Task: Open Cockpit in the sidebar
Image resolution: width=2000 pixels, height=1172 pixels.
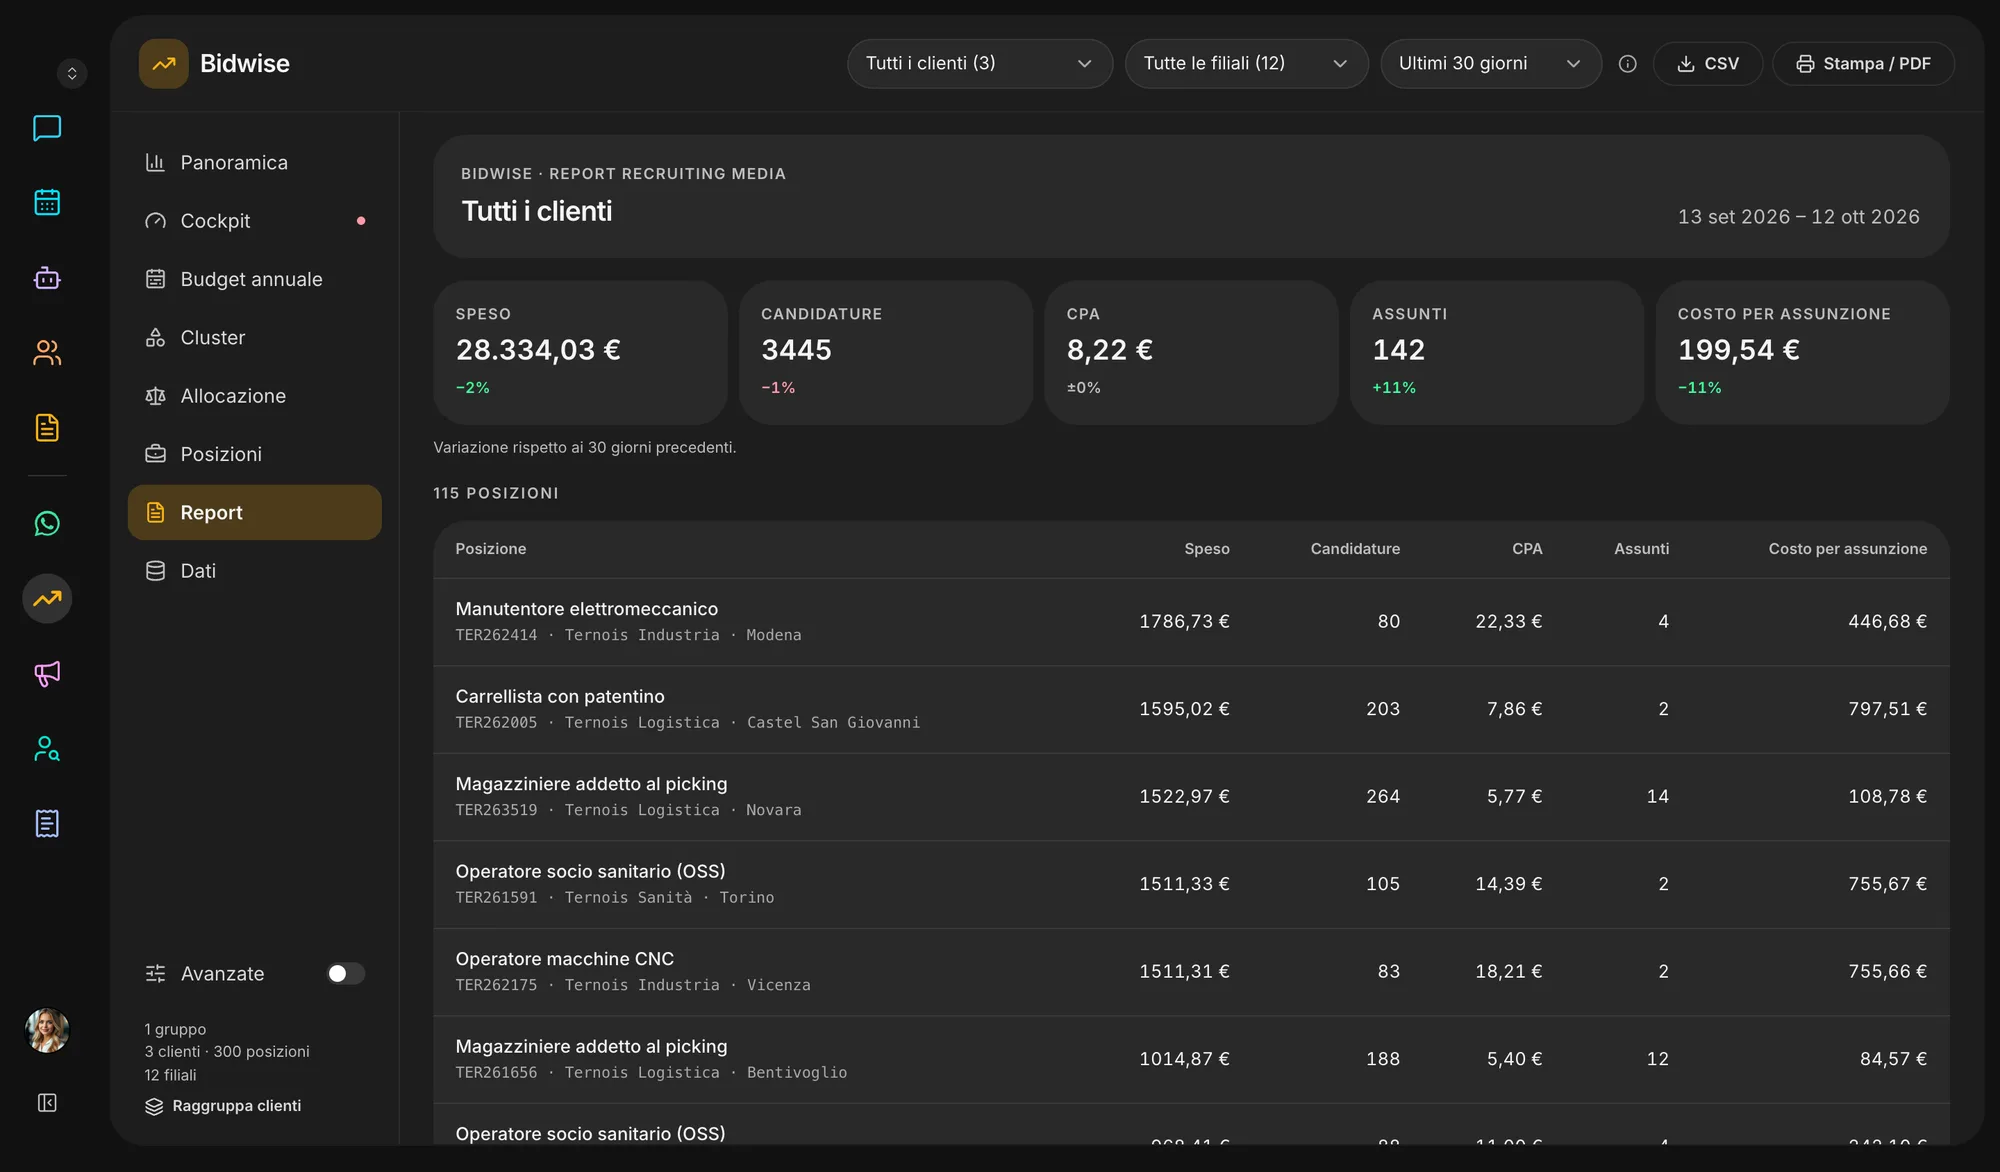Action: pos(255,221)
